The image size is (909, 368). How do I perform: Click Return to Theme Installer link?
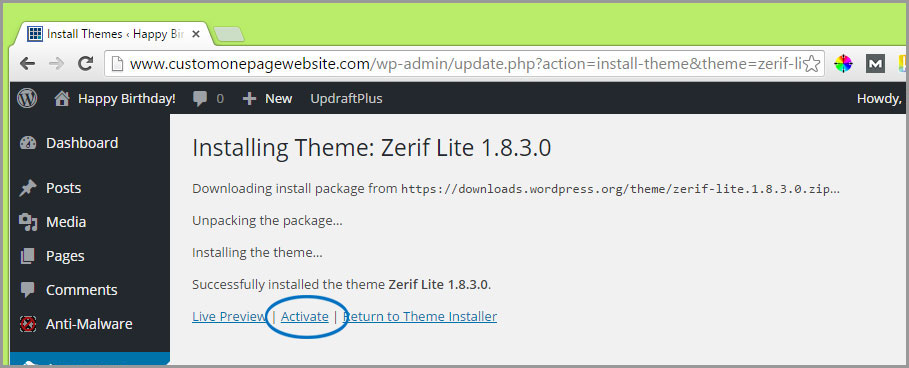[x=420, y=316]
